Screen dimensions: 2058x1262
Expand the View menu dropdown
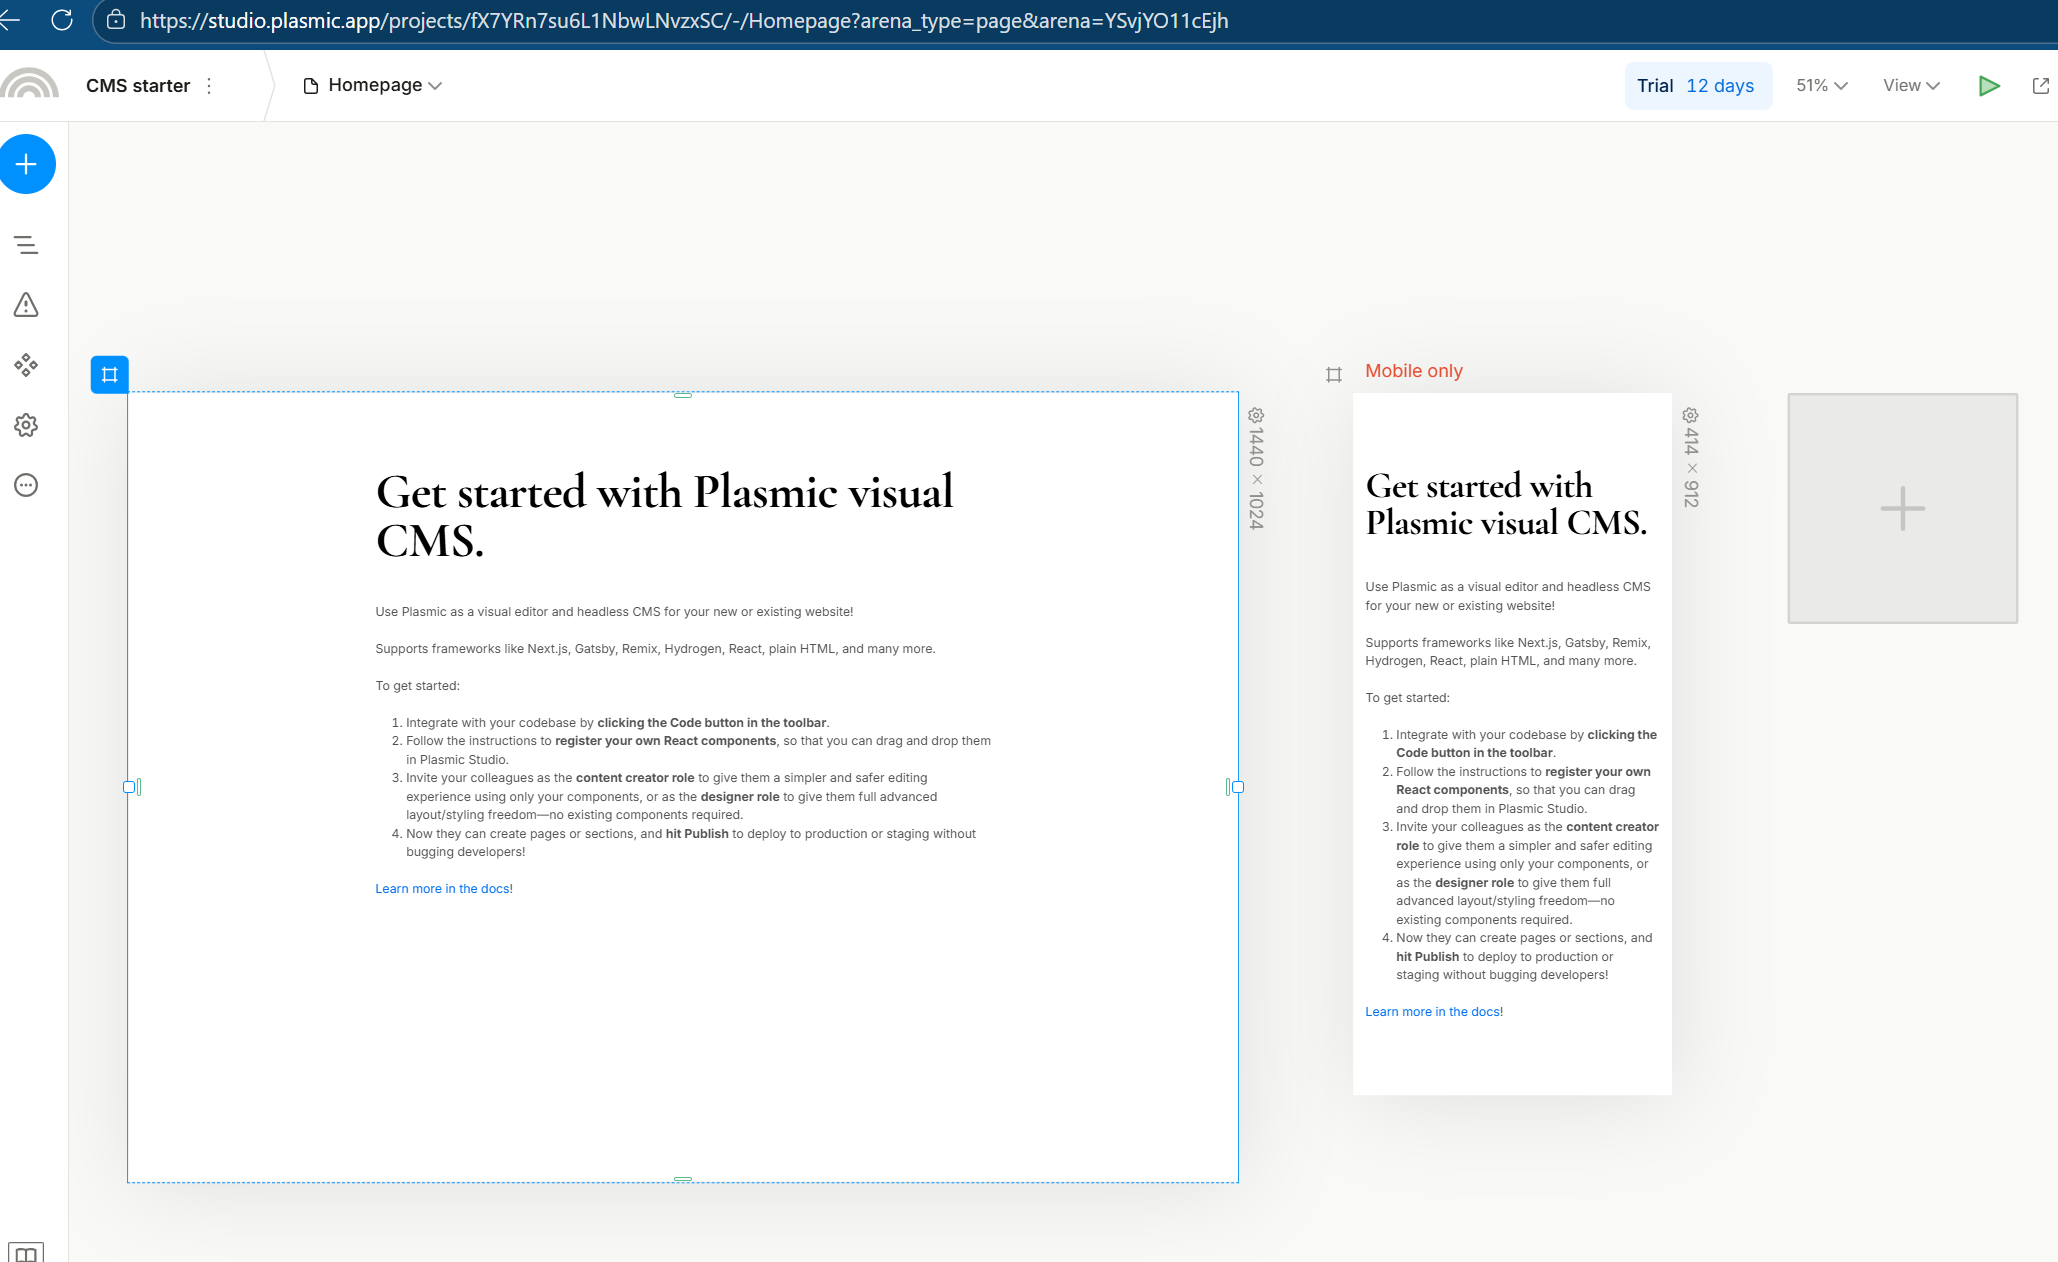click(1910, 86)
